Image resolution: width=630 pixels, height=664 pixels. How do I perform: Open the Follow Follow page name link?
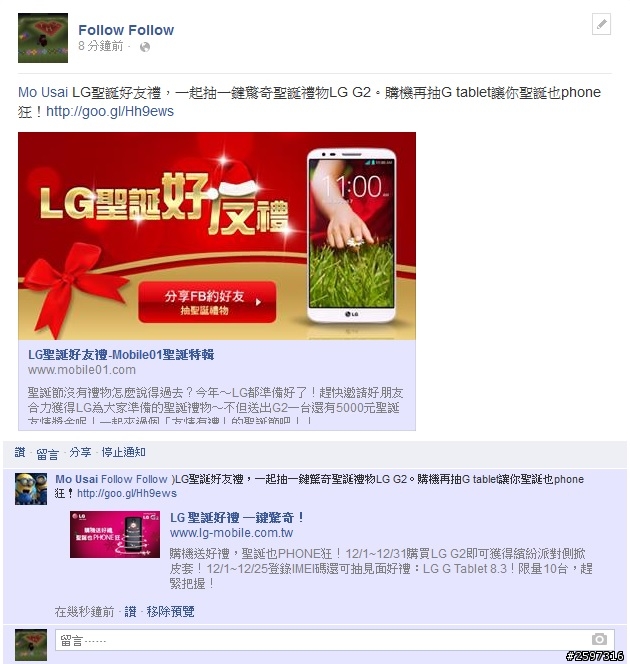(126, 30)
